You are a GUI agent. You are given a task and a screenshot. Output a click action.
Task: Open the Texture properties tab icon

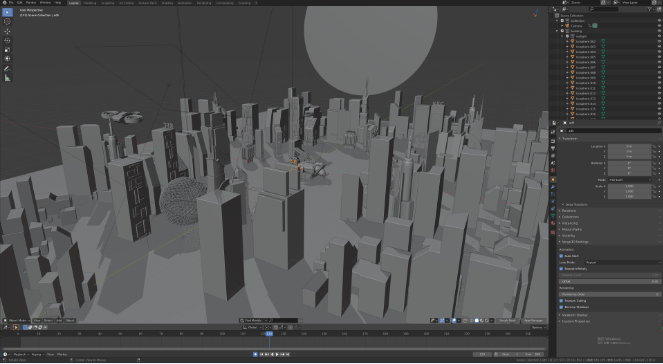coord(553,232)
